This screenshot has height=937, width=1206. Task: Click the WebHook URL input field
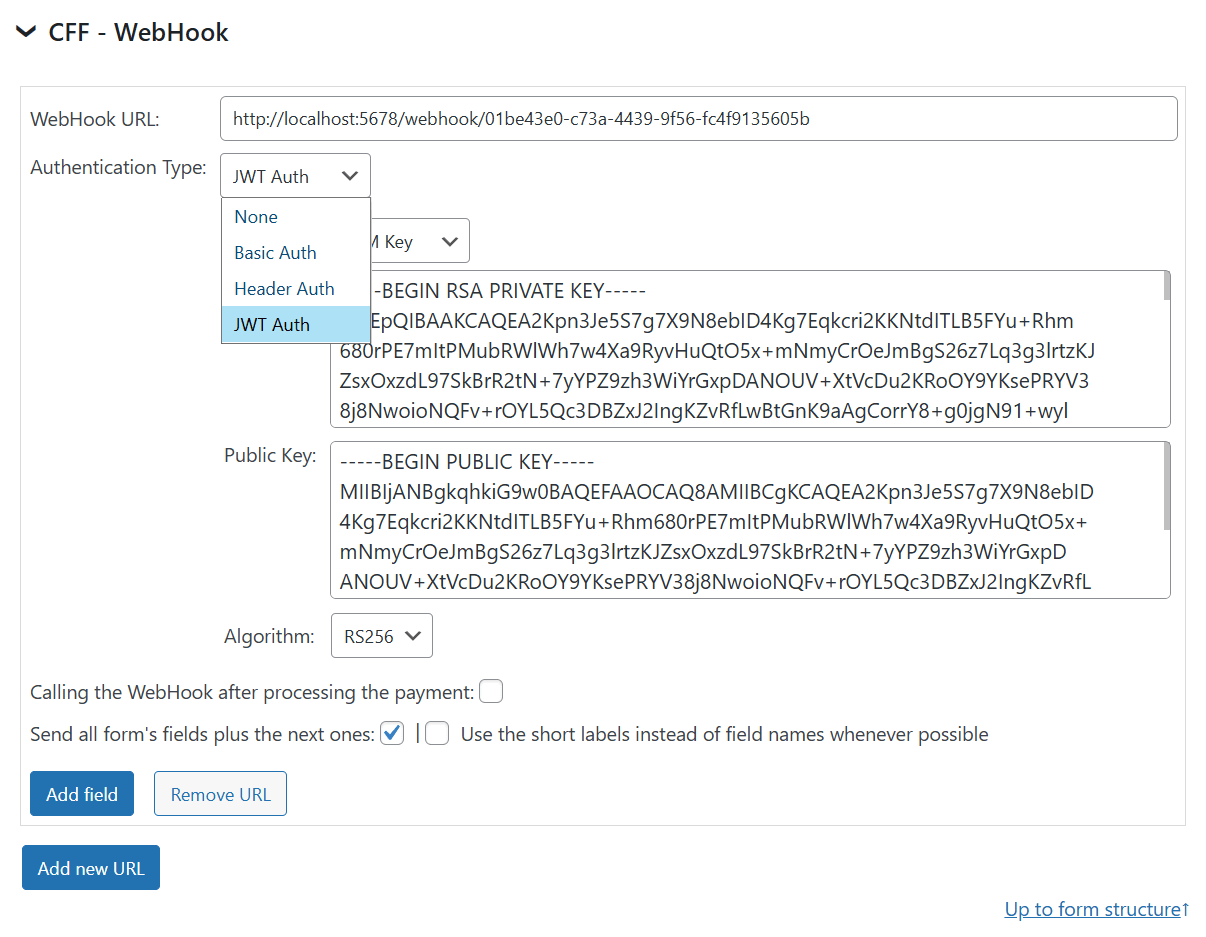698,119
